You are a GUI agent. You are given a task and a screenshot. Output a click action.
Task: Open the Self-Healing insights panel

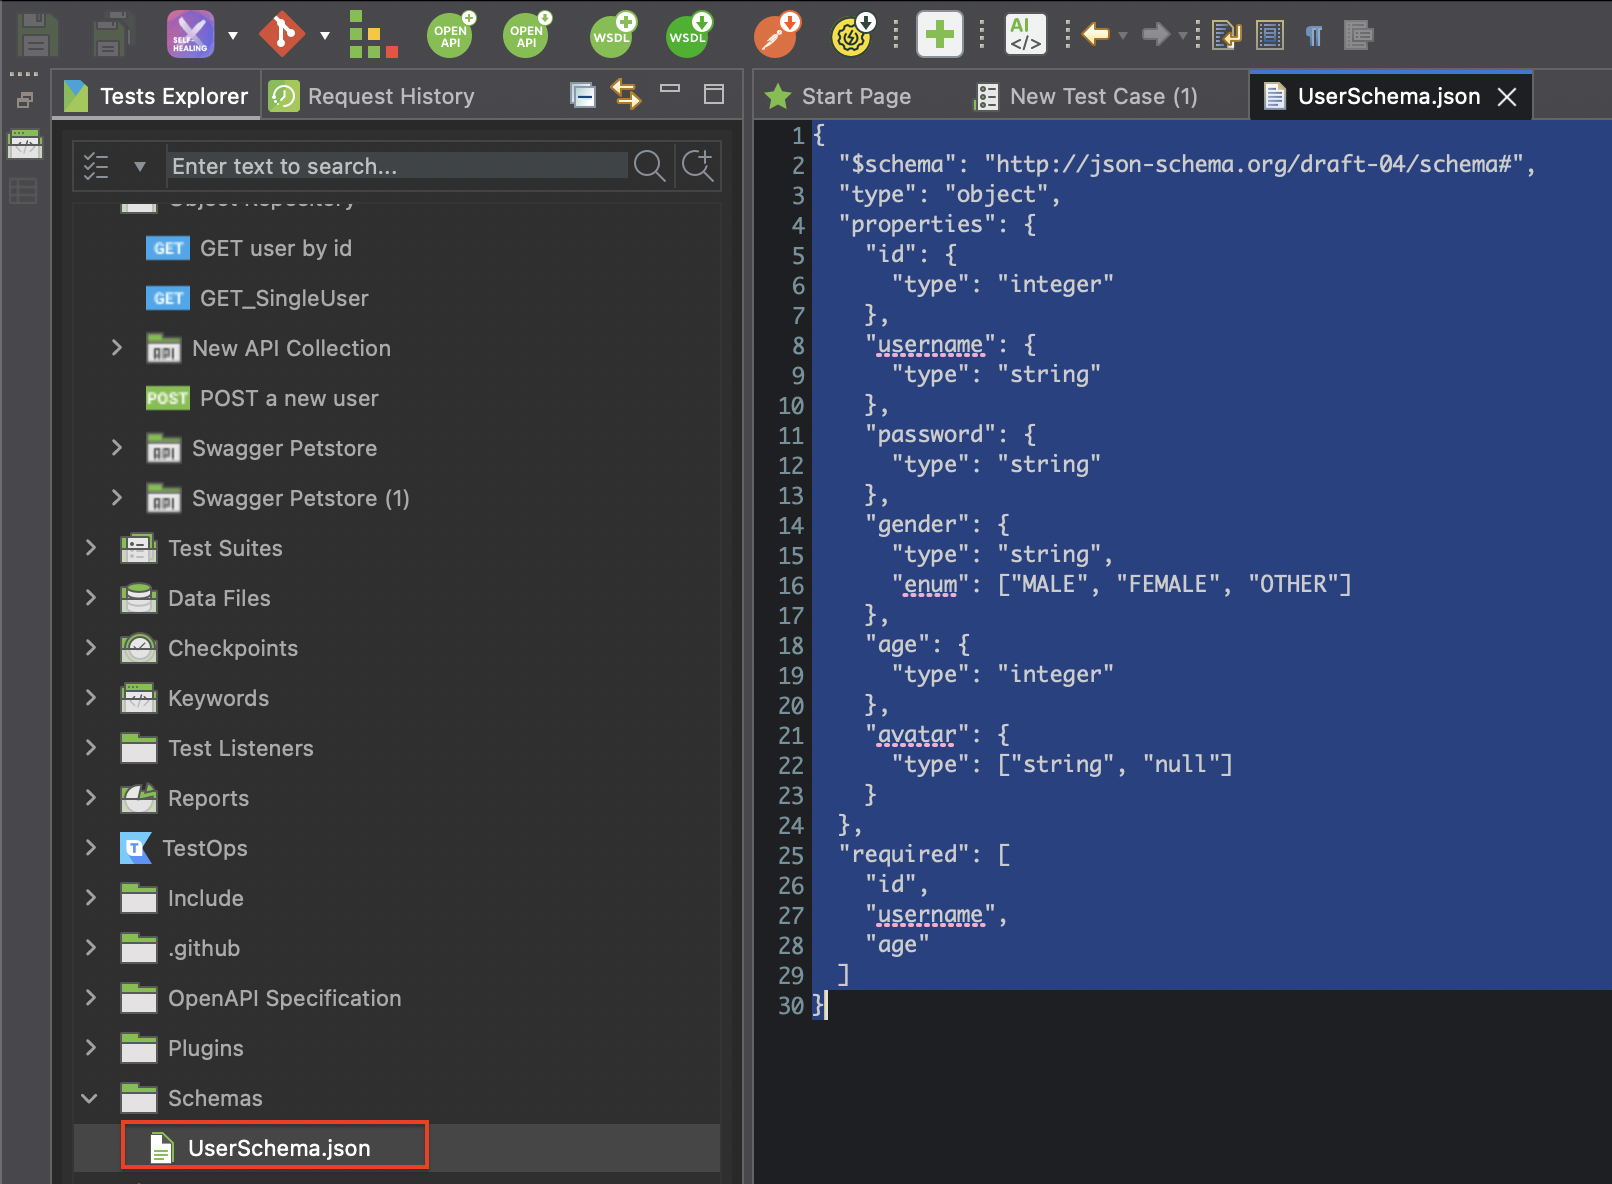tap(189, 33)
